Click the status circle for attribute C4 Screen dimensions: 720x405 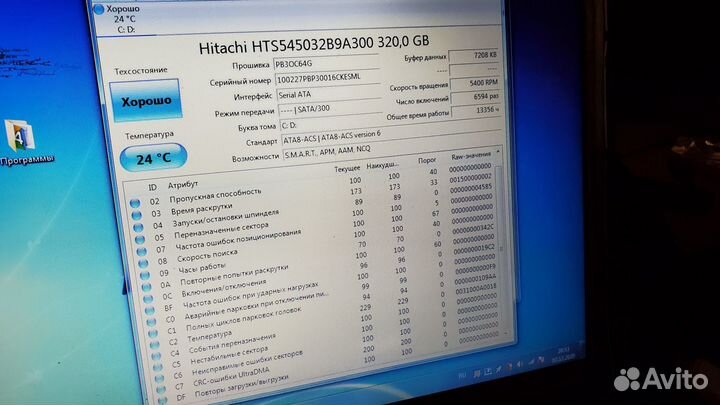point(157,356)
